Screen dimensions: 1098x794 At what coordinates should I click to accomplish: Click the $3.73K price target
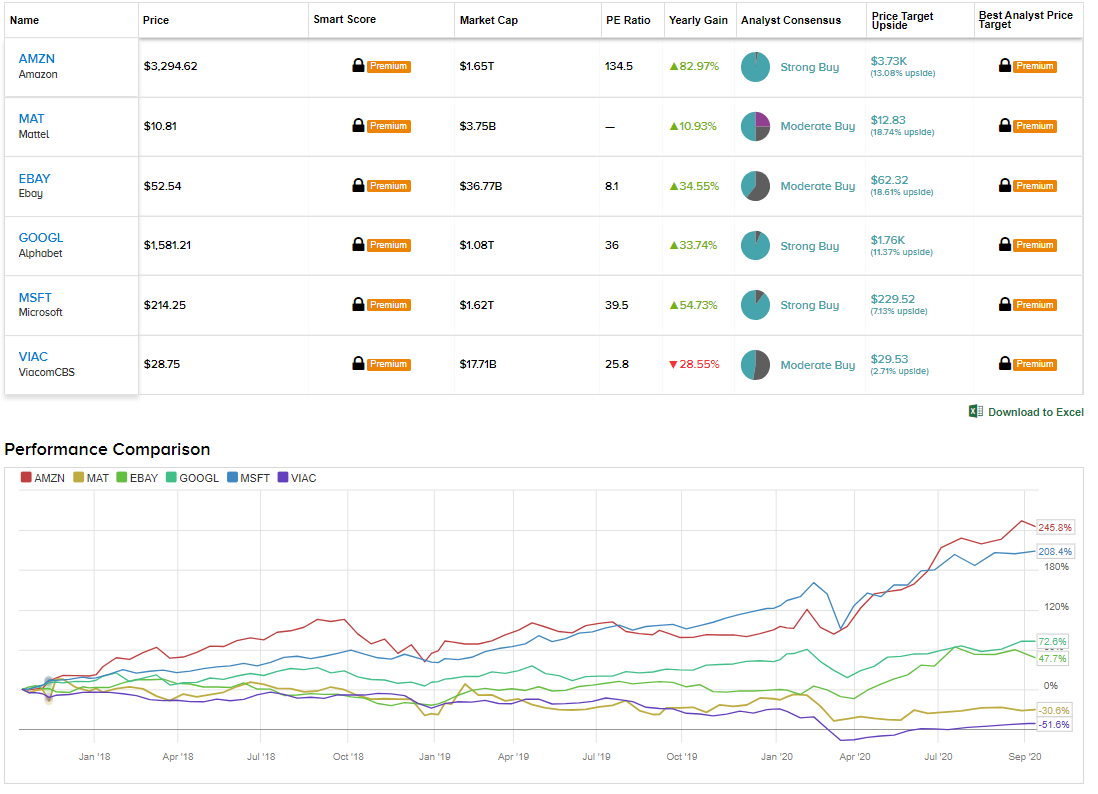pyautogui.click(x=889, y=61)
